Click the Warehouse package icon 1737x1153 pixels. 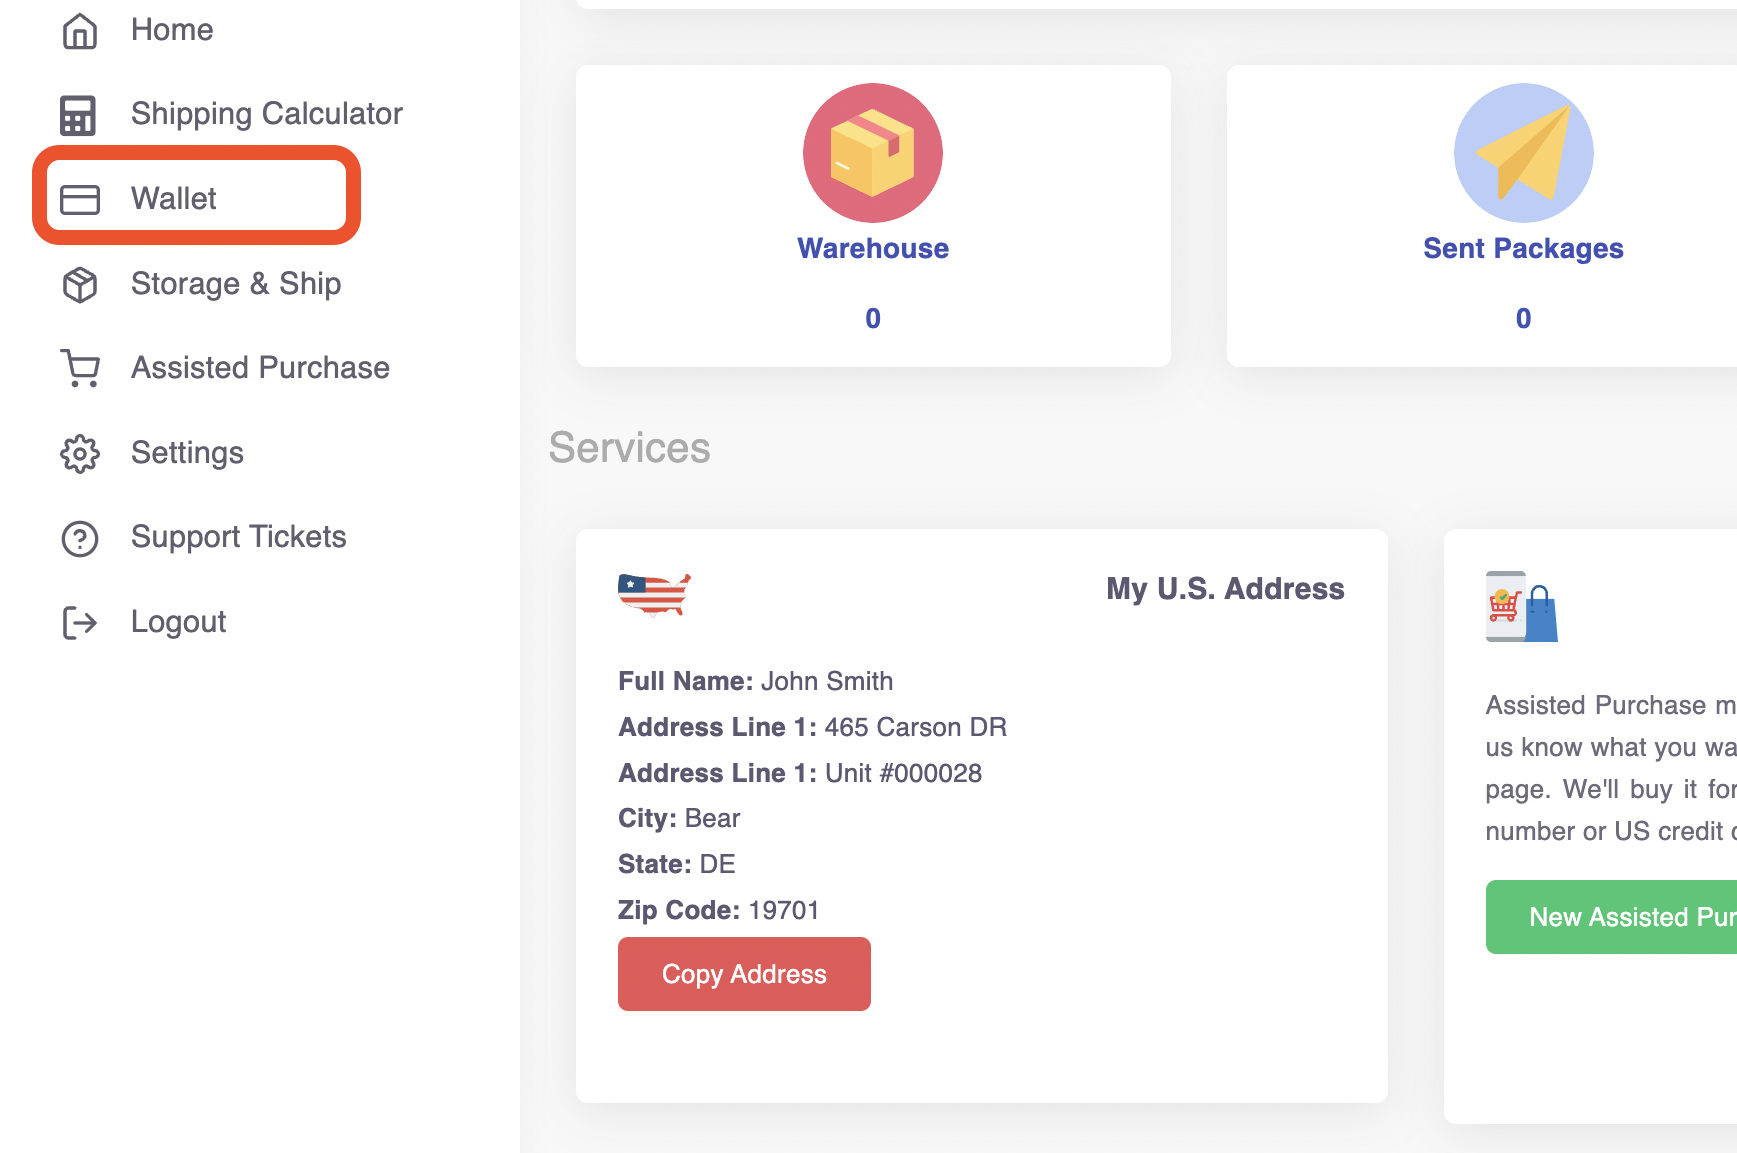coord(872,153)
